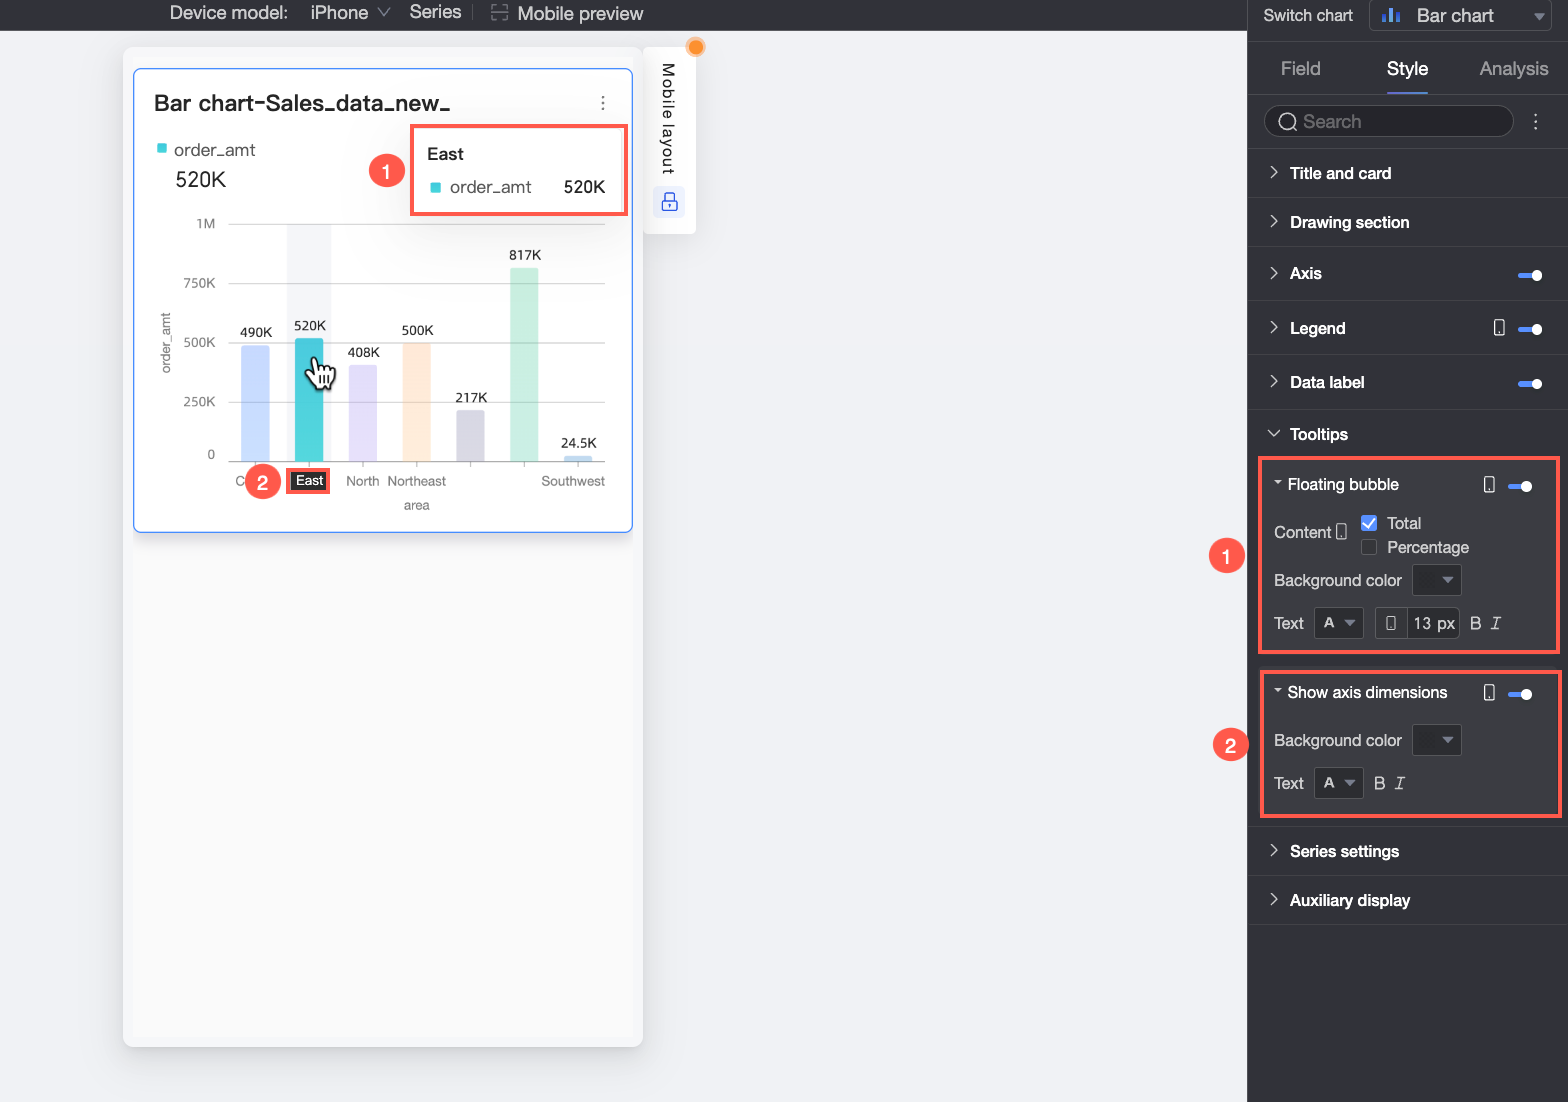Toggle the Data label switch

pos(1530,383)
